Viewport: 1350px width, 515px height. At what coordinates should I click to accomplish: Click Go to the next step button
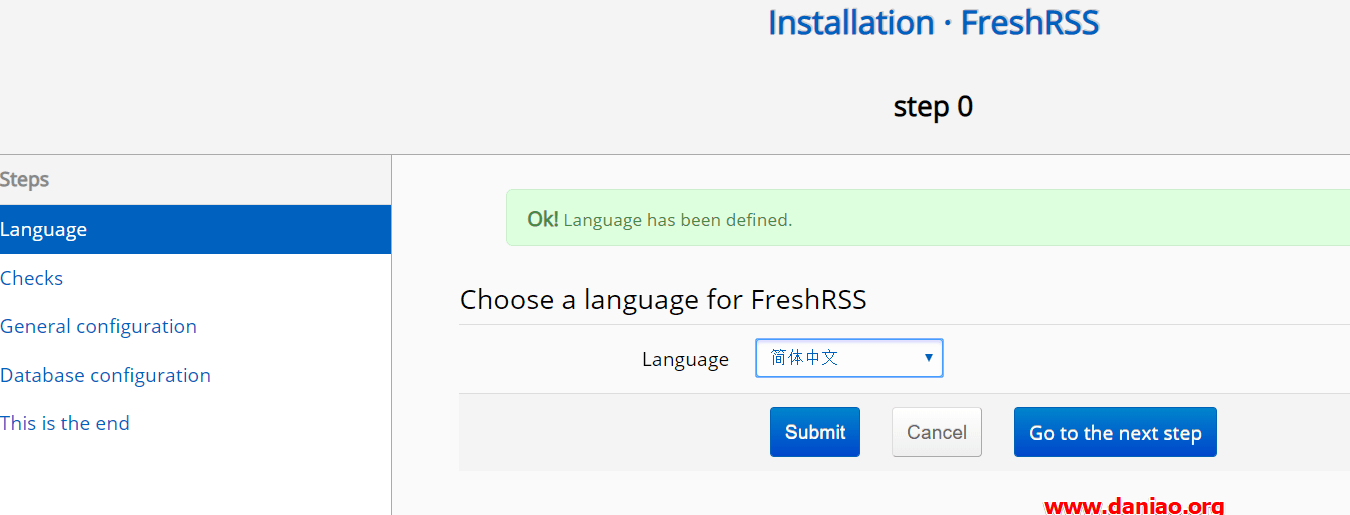pyautogui.click(x=1115, y=432)
